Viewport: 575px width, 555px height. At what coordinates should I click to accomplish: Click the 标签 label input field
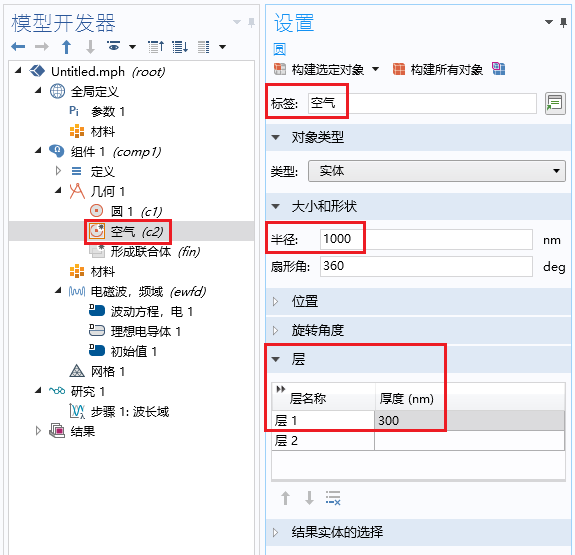tap(422, 103)
